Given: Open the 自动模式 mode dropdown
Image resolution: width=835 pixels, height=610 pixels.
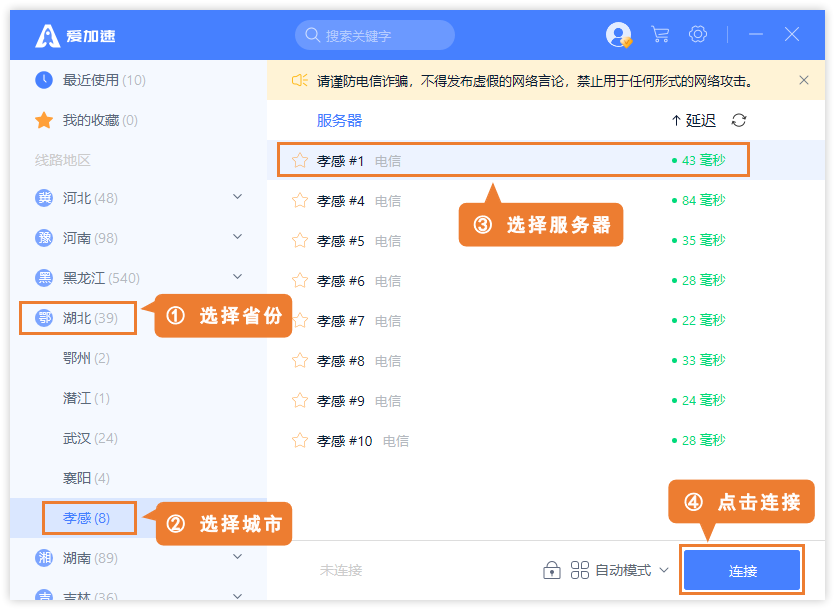Looking at the screenshot, I should 632,570.
